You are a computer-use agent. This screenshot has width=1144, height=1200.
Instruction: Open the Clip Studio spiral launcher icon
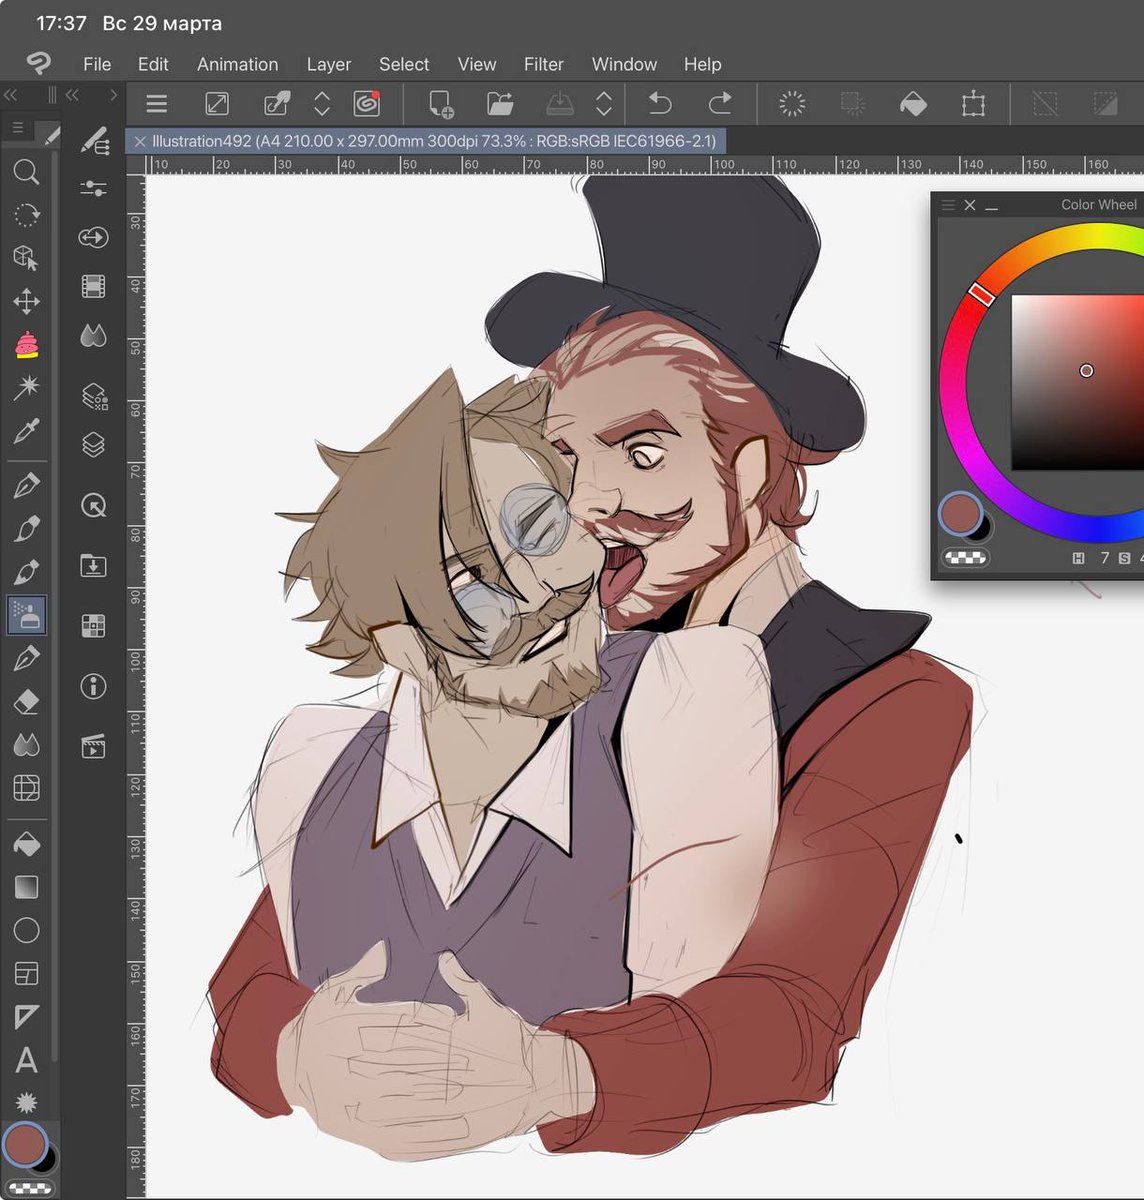pos(367,103)
